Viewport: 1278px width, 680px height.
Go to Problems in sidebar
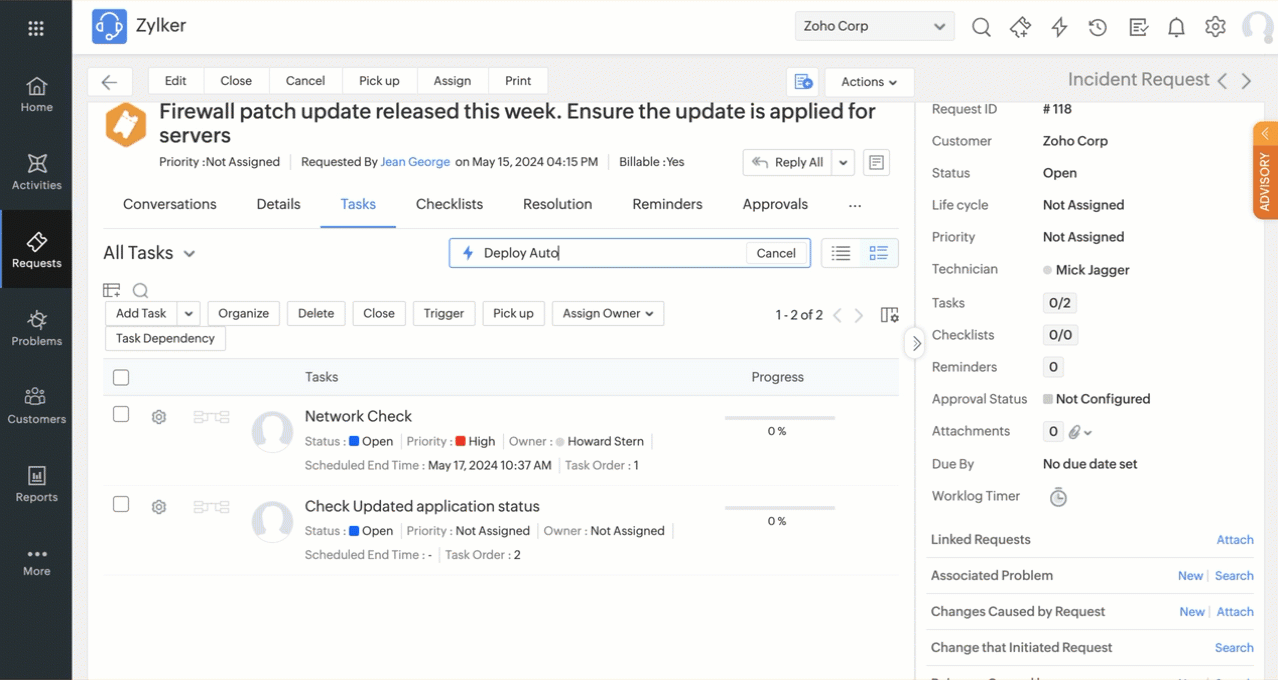36,327
